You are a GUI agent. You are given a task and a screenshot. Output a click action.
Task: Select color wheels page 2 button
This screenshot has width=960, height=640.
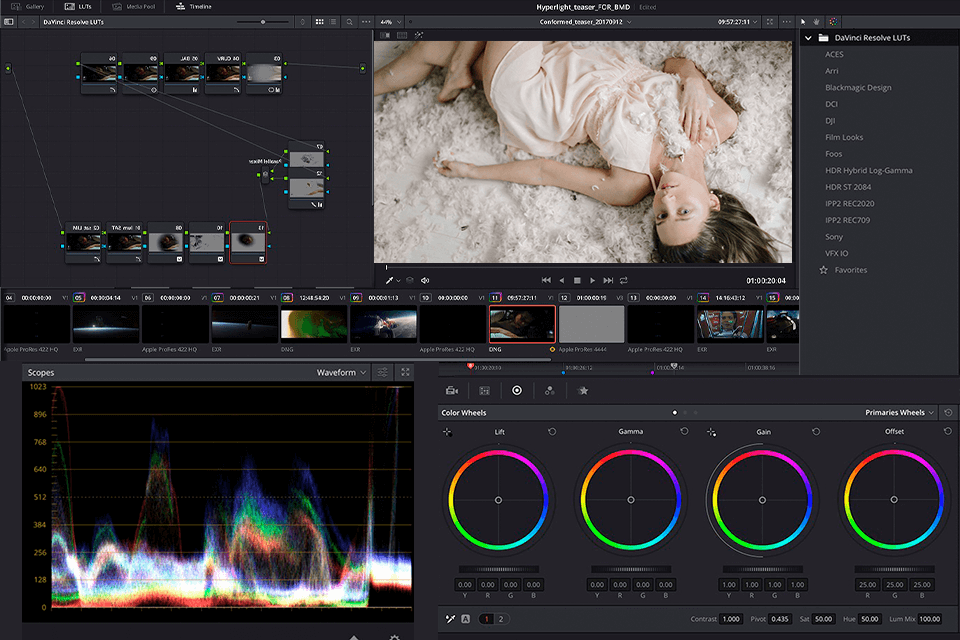point(501,619)
